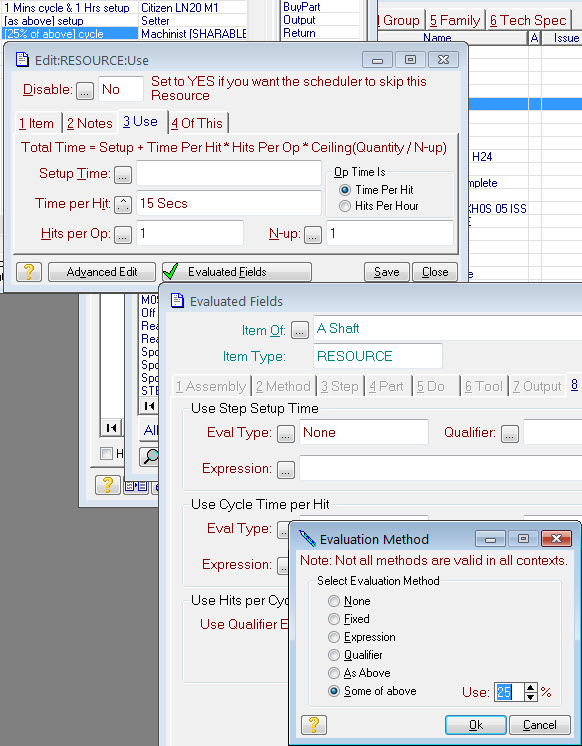Click the first-record arrow beneath the STE list

click(149, 406)
